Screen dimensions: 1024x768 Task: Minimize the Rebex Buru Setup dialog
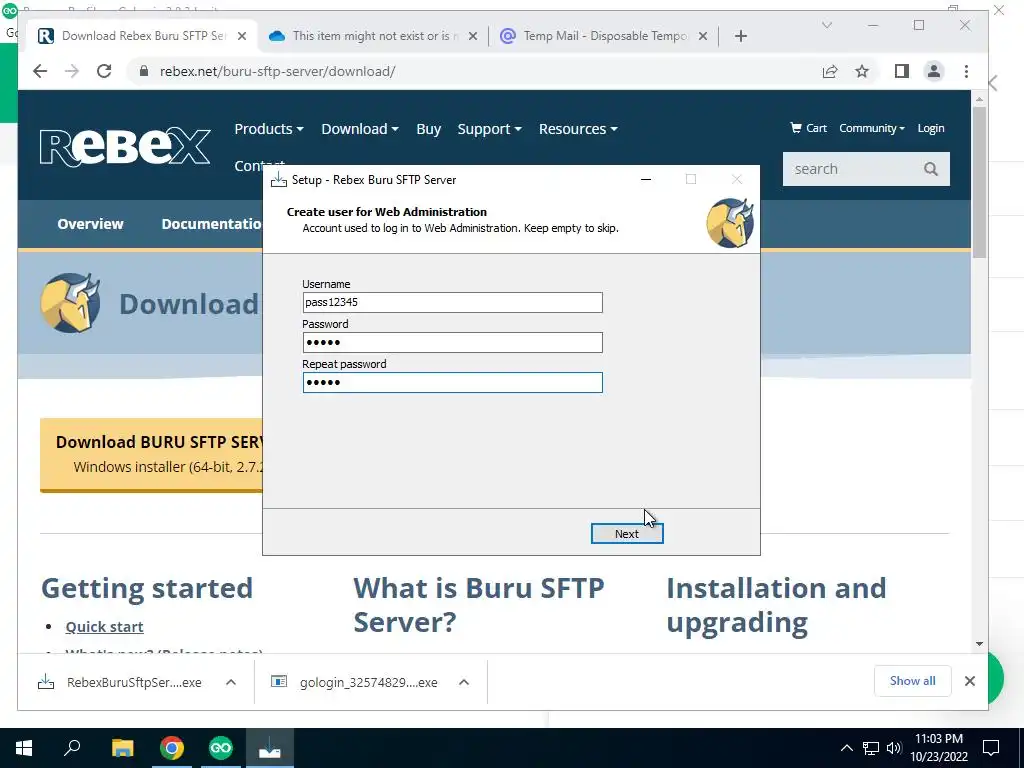click(x=646, y=180)
